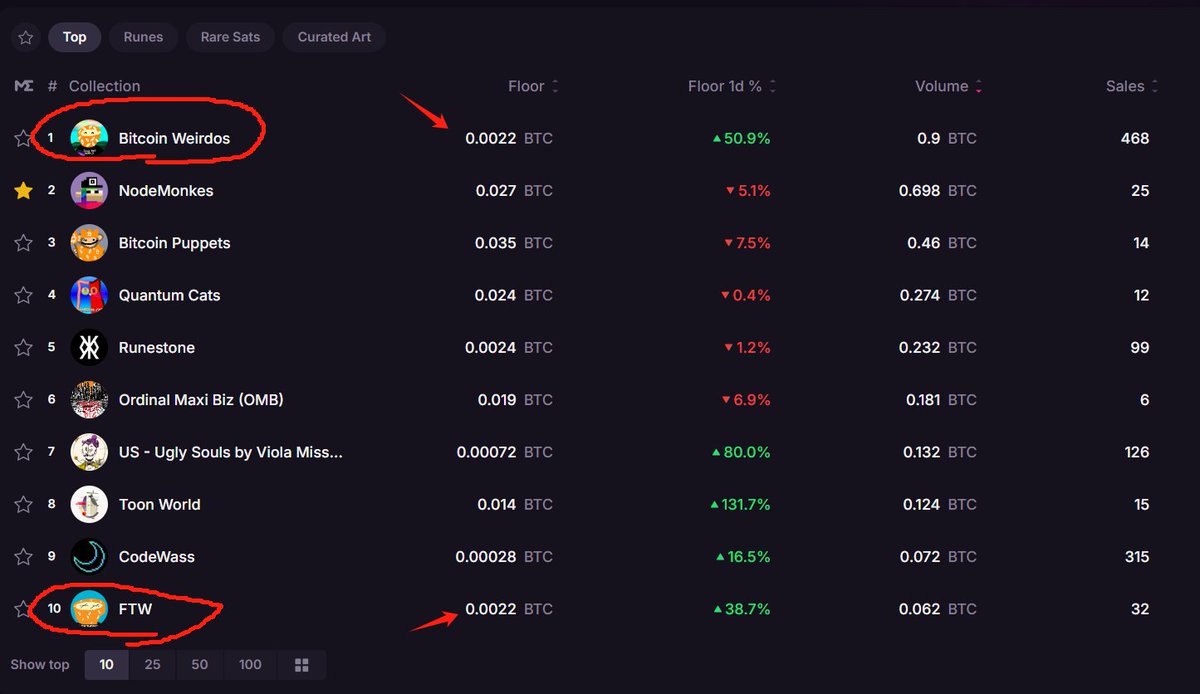Click the 0.00028 BTC floor value

504,557
